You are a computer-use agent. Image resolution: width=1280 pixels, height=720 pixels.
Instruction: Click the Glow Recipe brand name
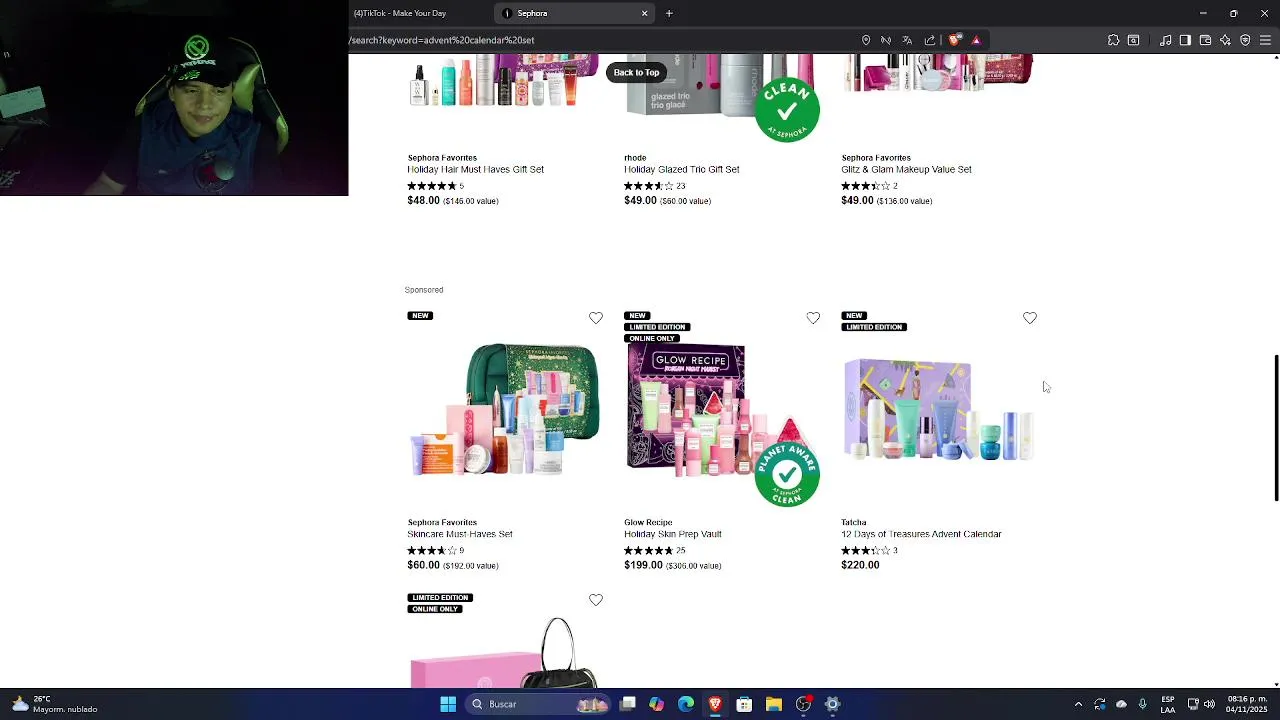coord(648,522)
